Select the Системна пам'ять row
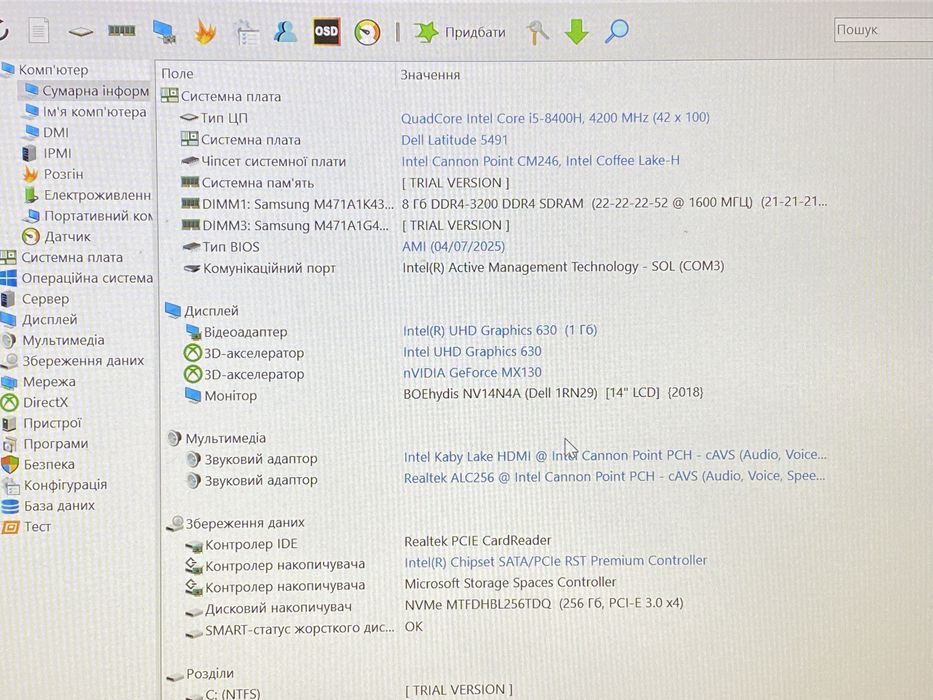This screenshot has height=700, width=933. click(345, 182)
